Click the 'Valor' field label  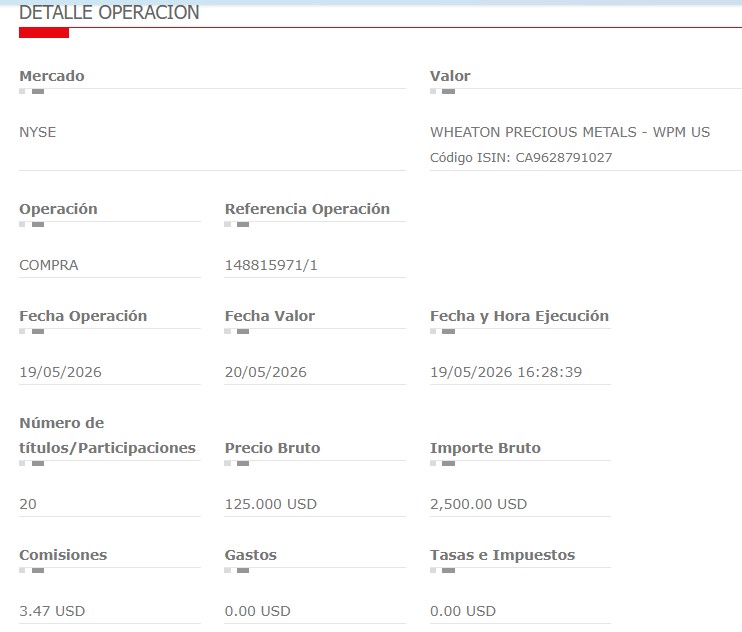click(x=450, y=76)
